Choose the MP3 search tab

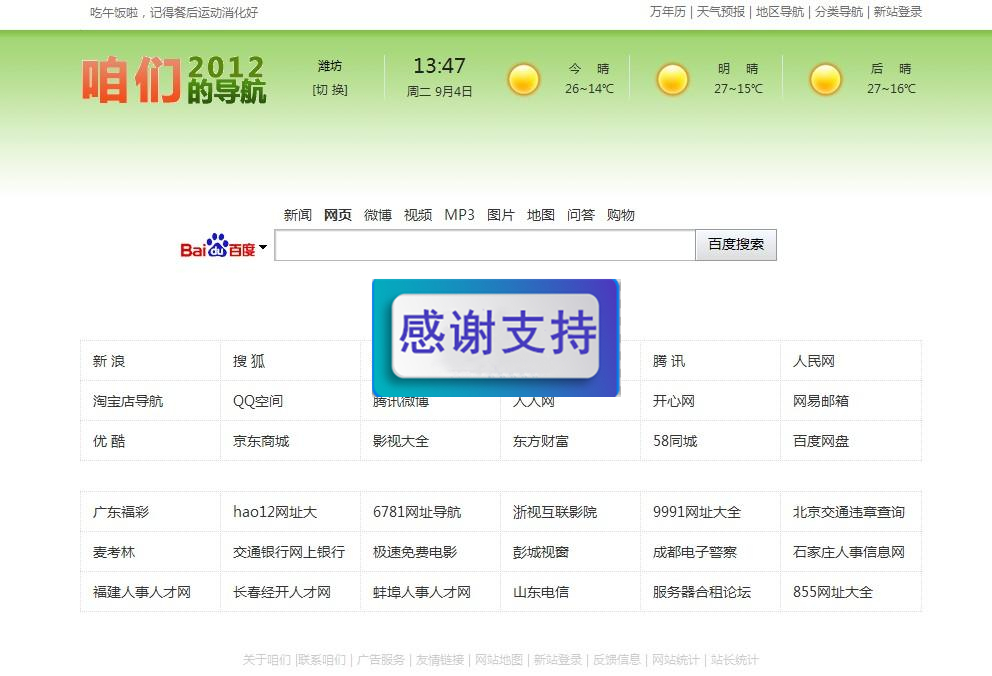[459, 215]
